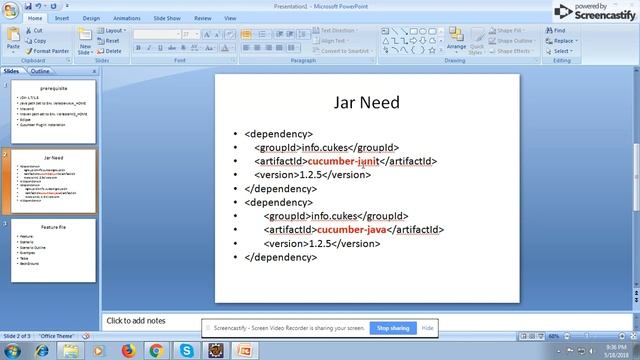Align text left
Screen dimensions: 640x360
[x=246, y=48]
